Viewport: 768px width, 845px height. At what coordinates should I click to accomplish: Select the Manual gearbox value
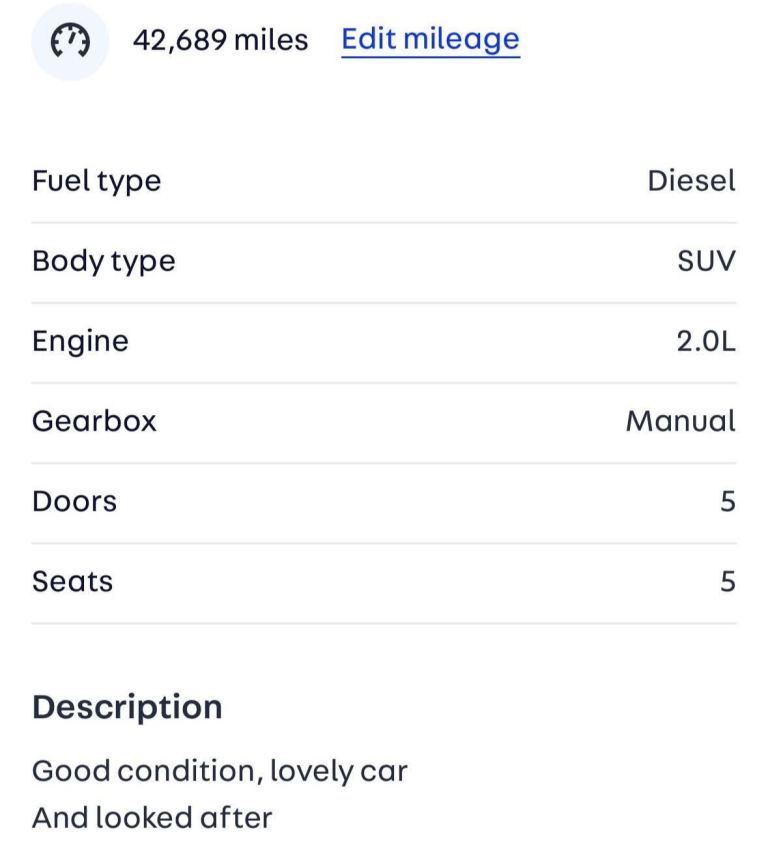pos(680,421)
